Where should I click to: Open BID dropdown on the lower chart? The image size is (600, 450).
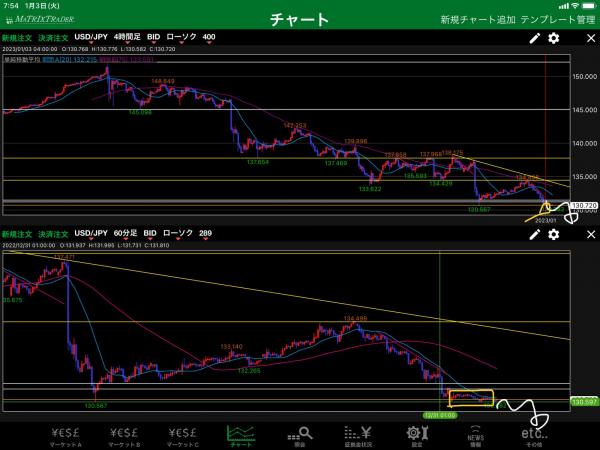tap(150, 234)
